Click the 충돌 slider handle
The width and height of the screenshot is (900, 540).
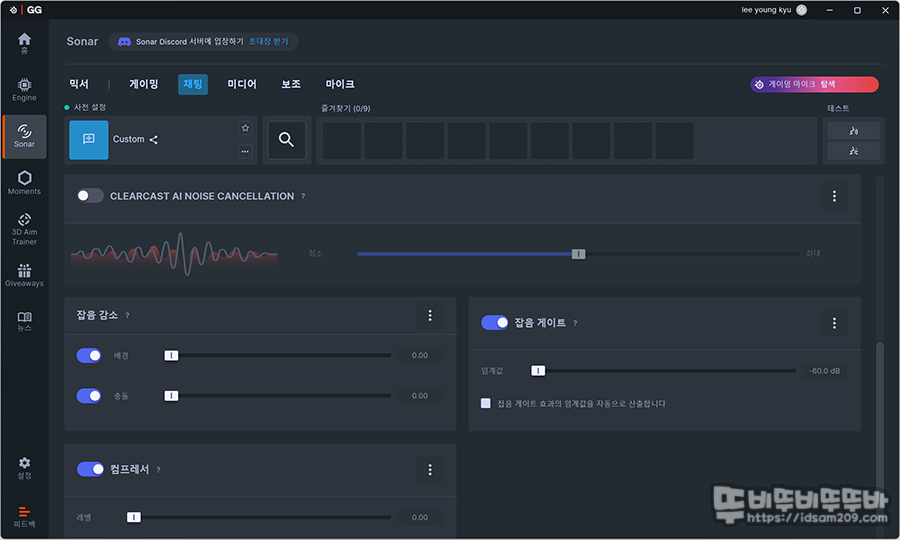point(171,396)
